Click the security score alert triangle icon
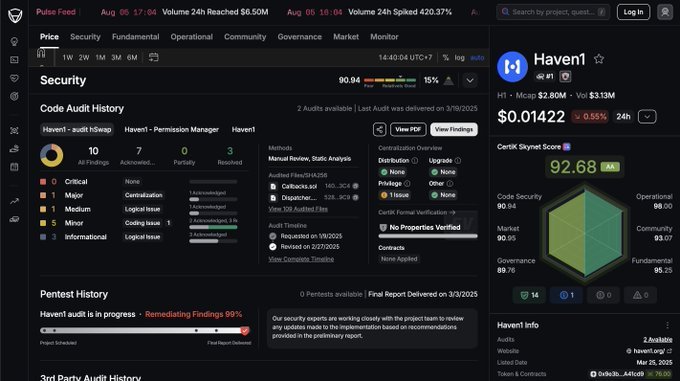 tap(448, 81)
